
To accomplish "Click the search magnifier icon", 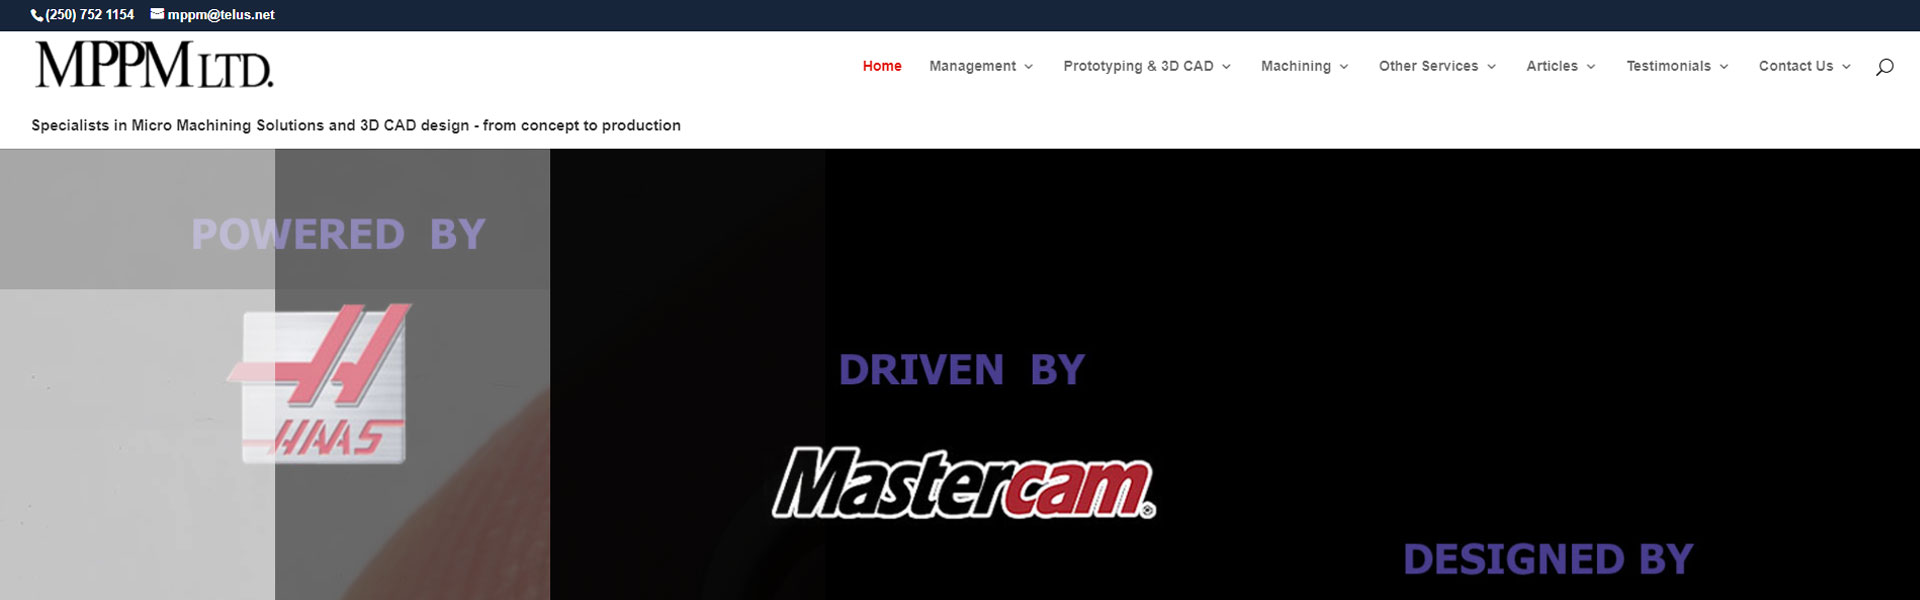I will click(1884, 67).
